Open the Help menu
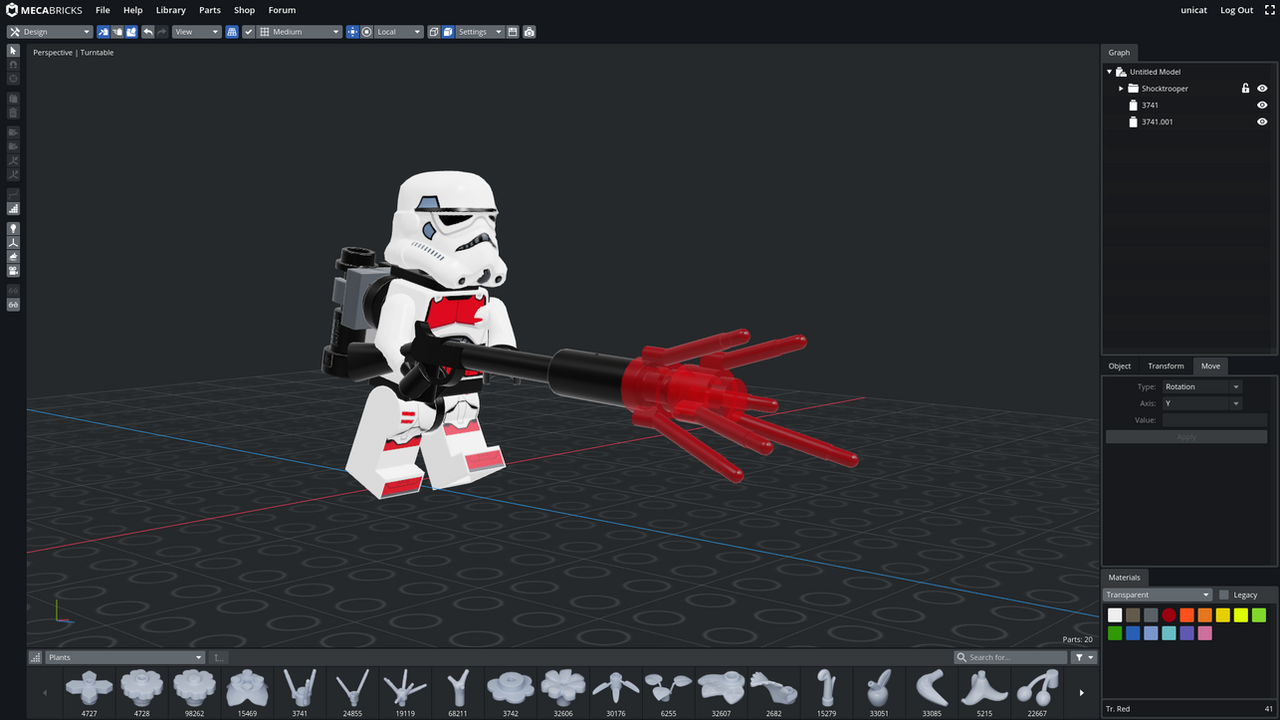 pyautogui.click(x=133, y=10)
